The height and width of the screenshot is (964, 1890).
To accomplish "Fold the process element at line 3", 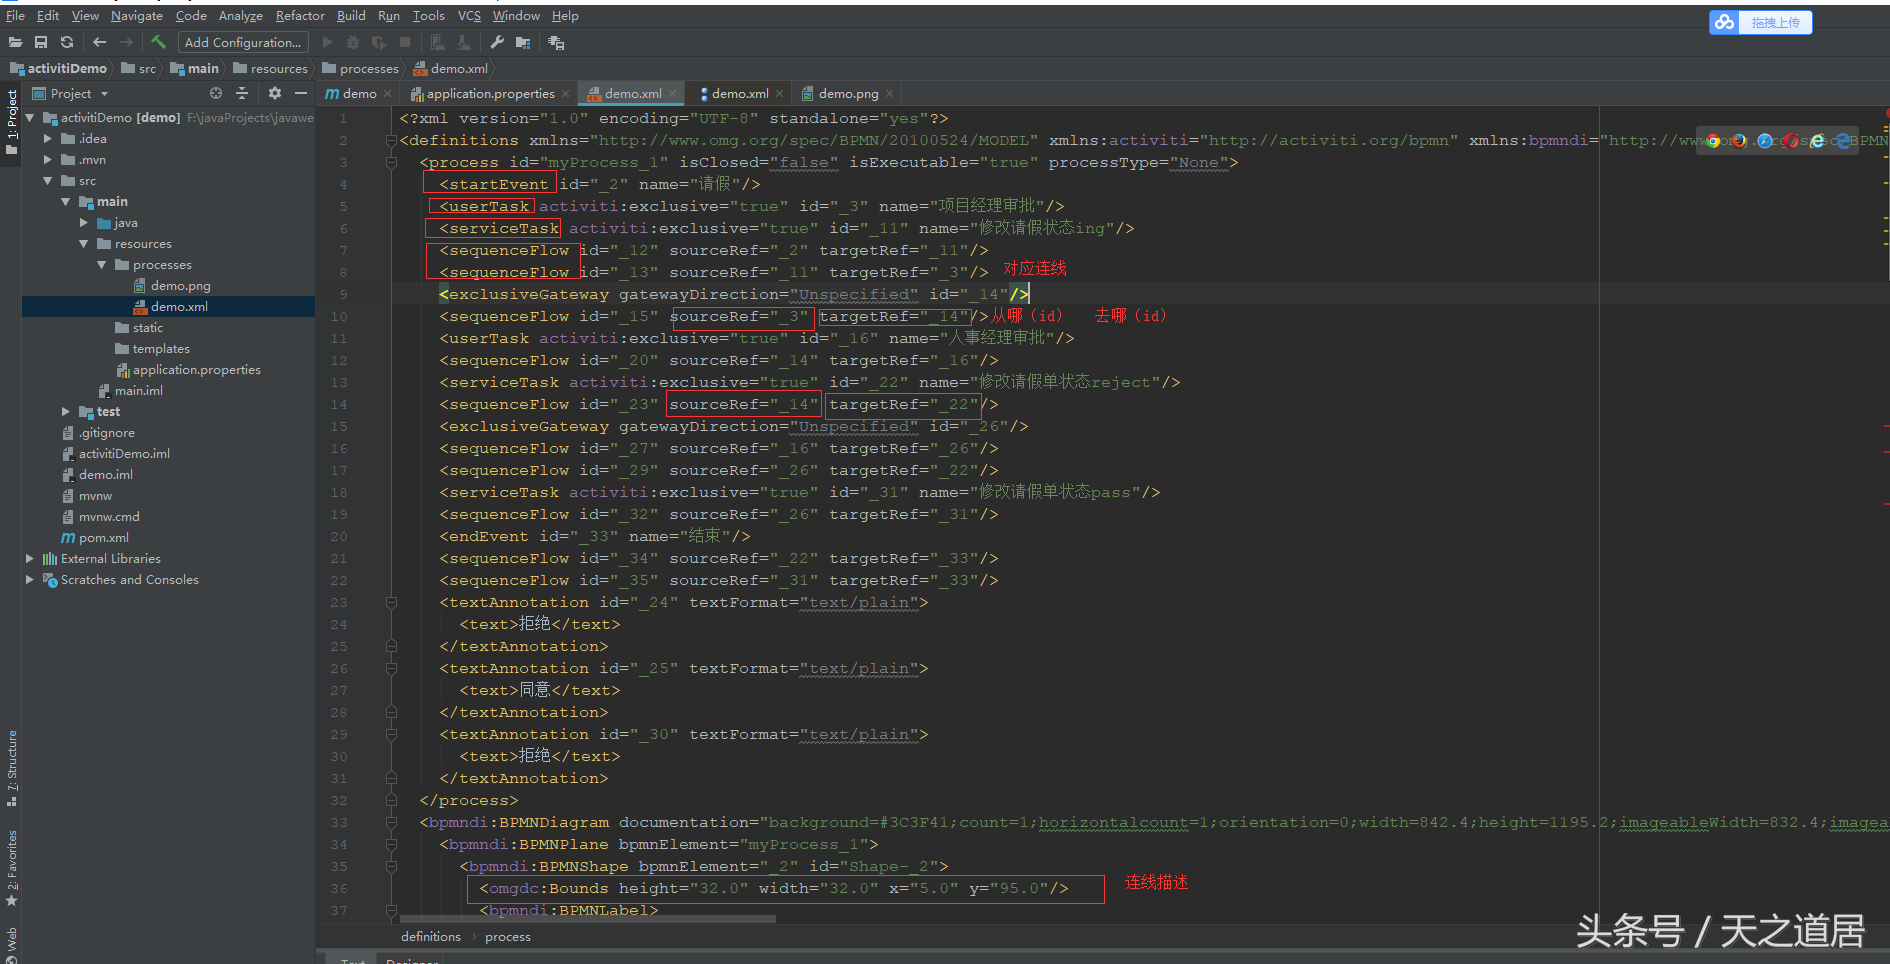I will pyautogui.click(x=391, y=162).
